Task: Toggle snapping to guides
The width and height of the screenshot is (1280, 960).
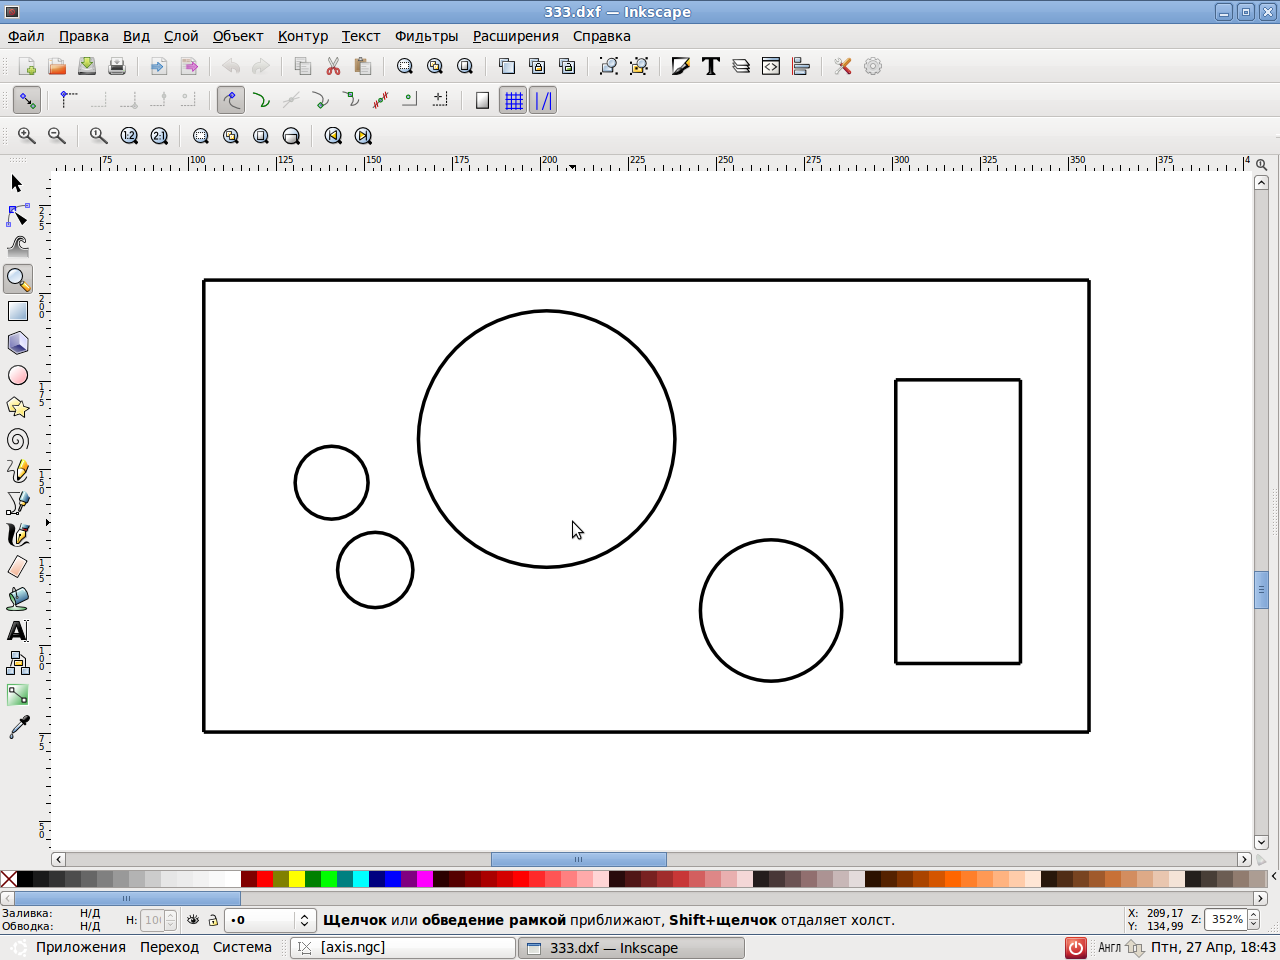Action: [x=543, y=100]
